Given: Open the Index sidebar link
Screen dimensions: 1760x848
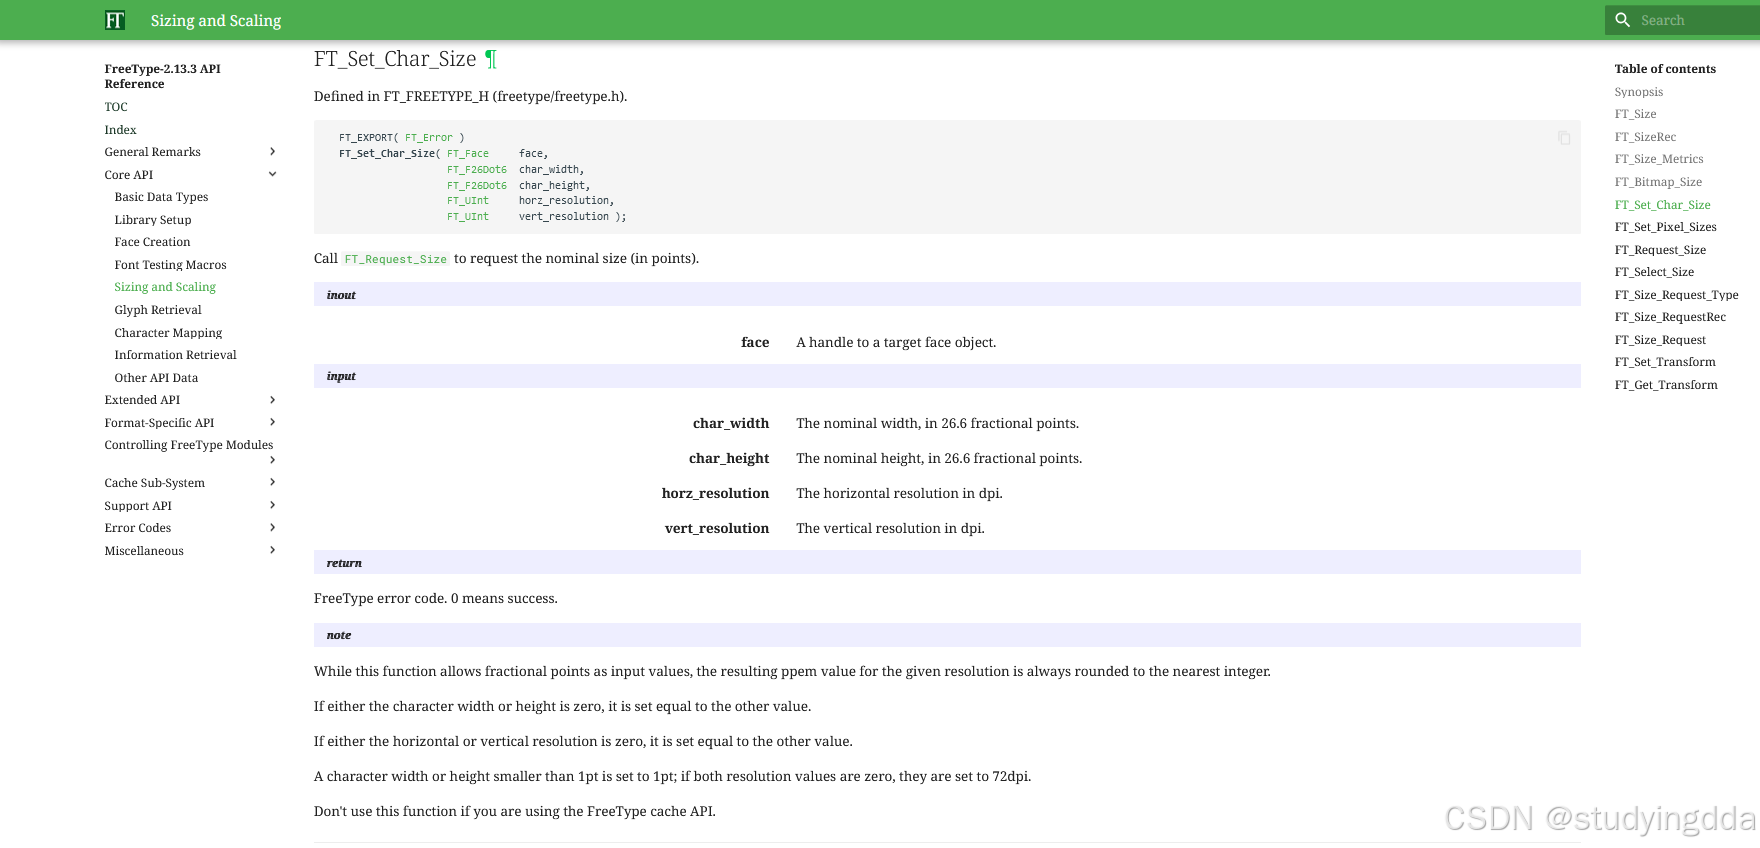Looking at the screenshot, I should point(120,130).
